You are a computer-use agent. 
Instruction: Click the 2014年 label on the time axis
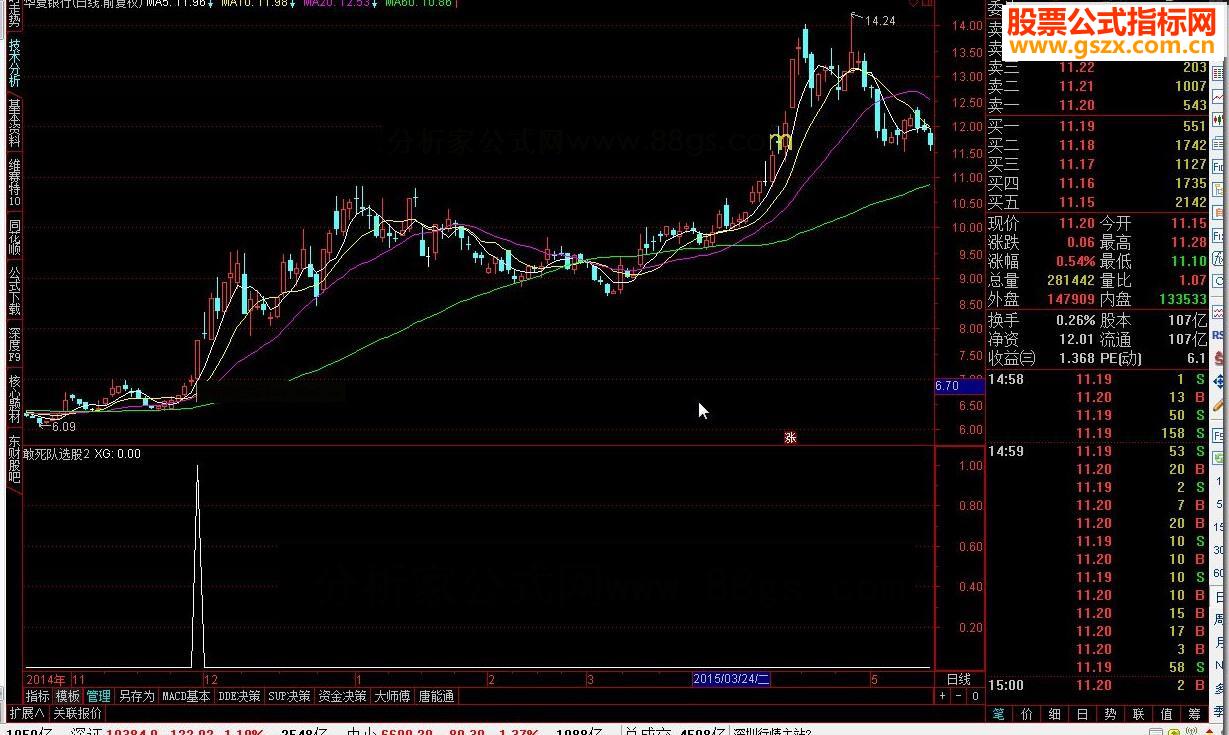pos(46,679)
